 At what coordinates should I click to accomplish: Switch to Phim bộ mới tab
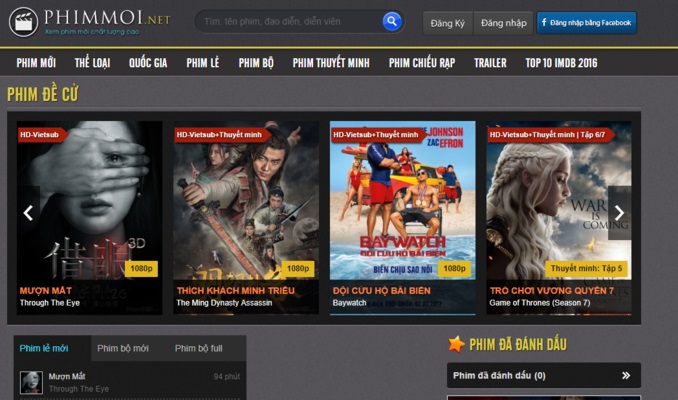[x=126, y=348]
